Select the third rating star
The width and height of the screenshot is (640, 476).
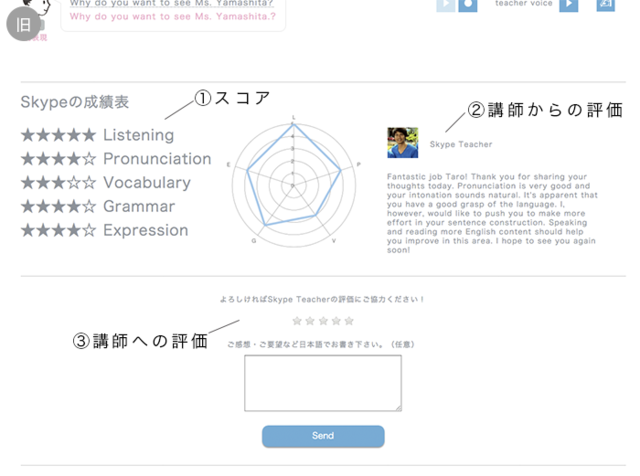pos(323,321)
